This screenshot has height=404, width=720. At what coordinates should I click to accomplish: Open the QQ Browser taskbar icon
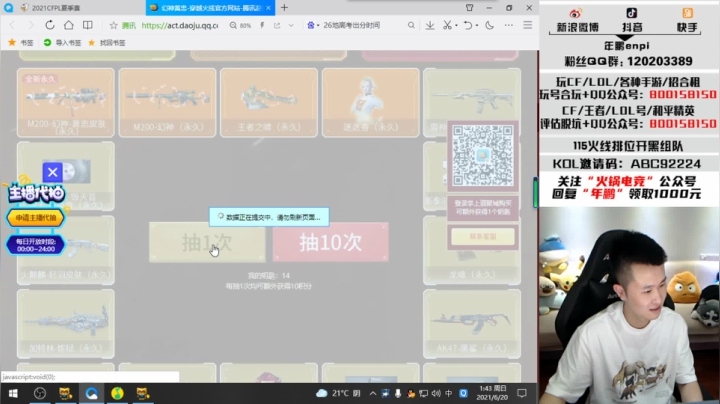(x=91, y=393)
